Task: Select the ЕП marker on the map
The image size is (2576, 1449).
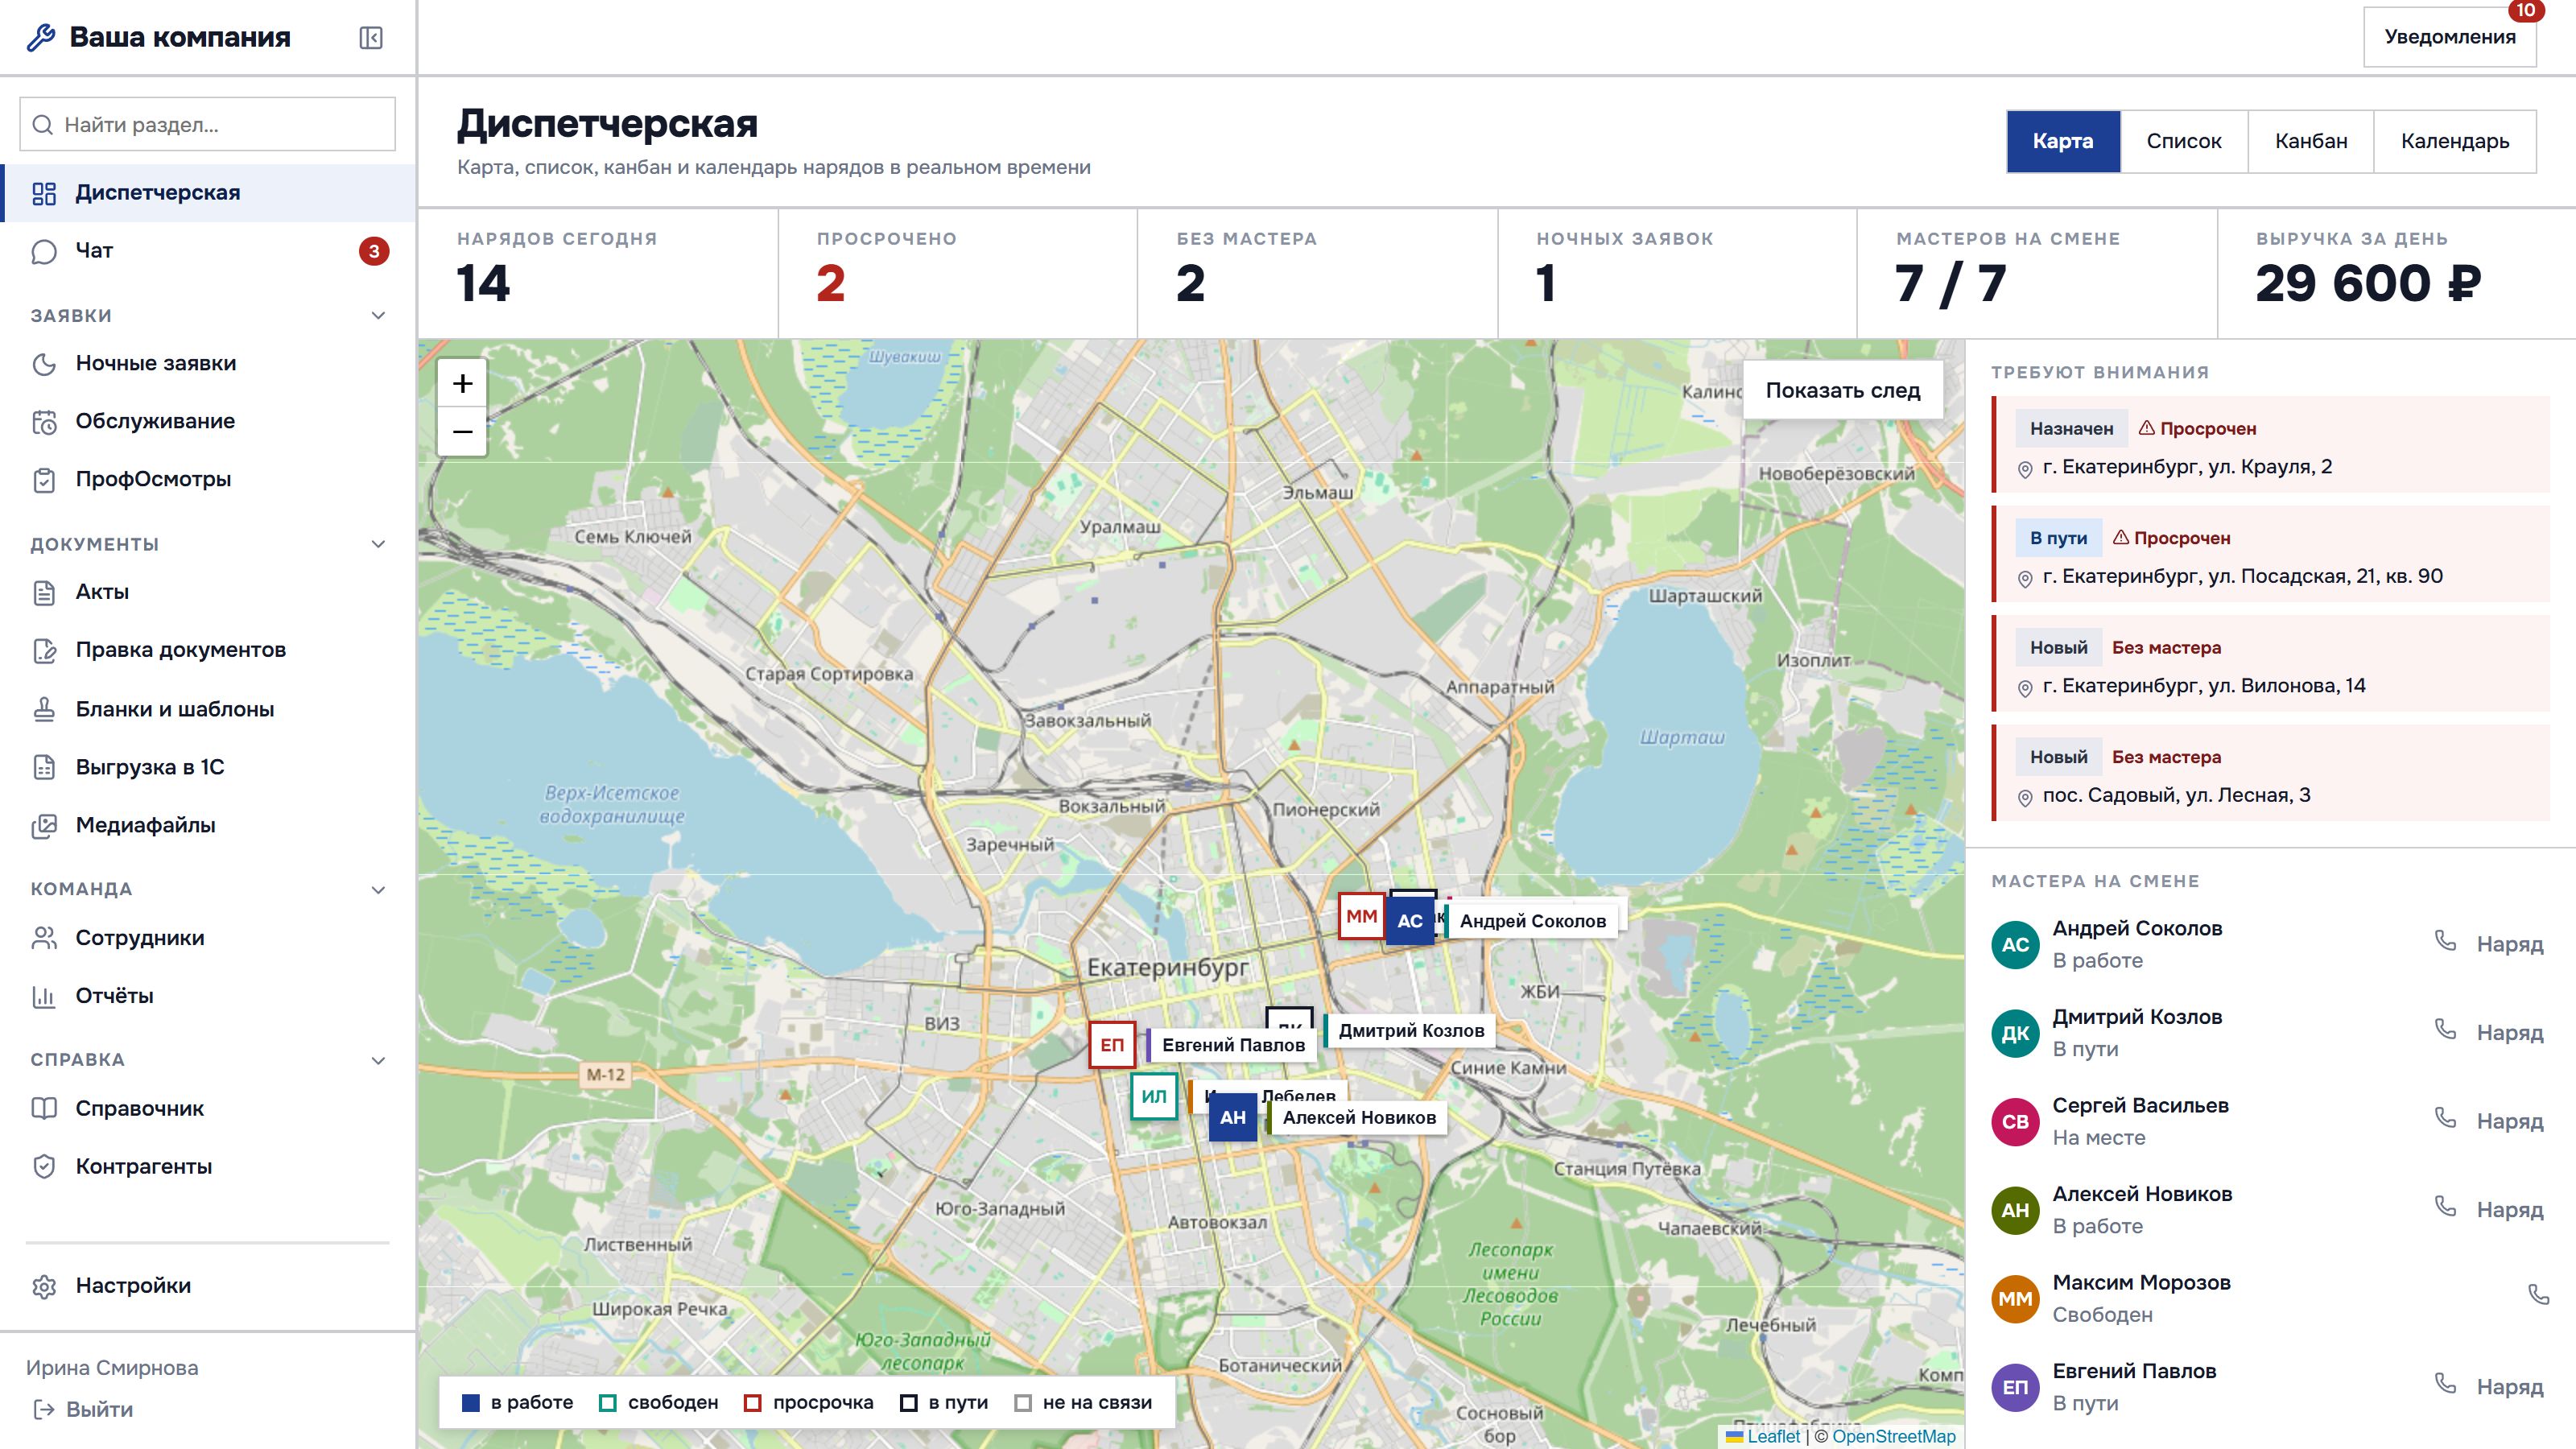Action: (1112, 1046)
